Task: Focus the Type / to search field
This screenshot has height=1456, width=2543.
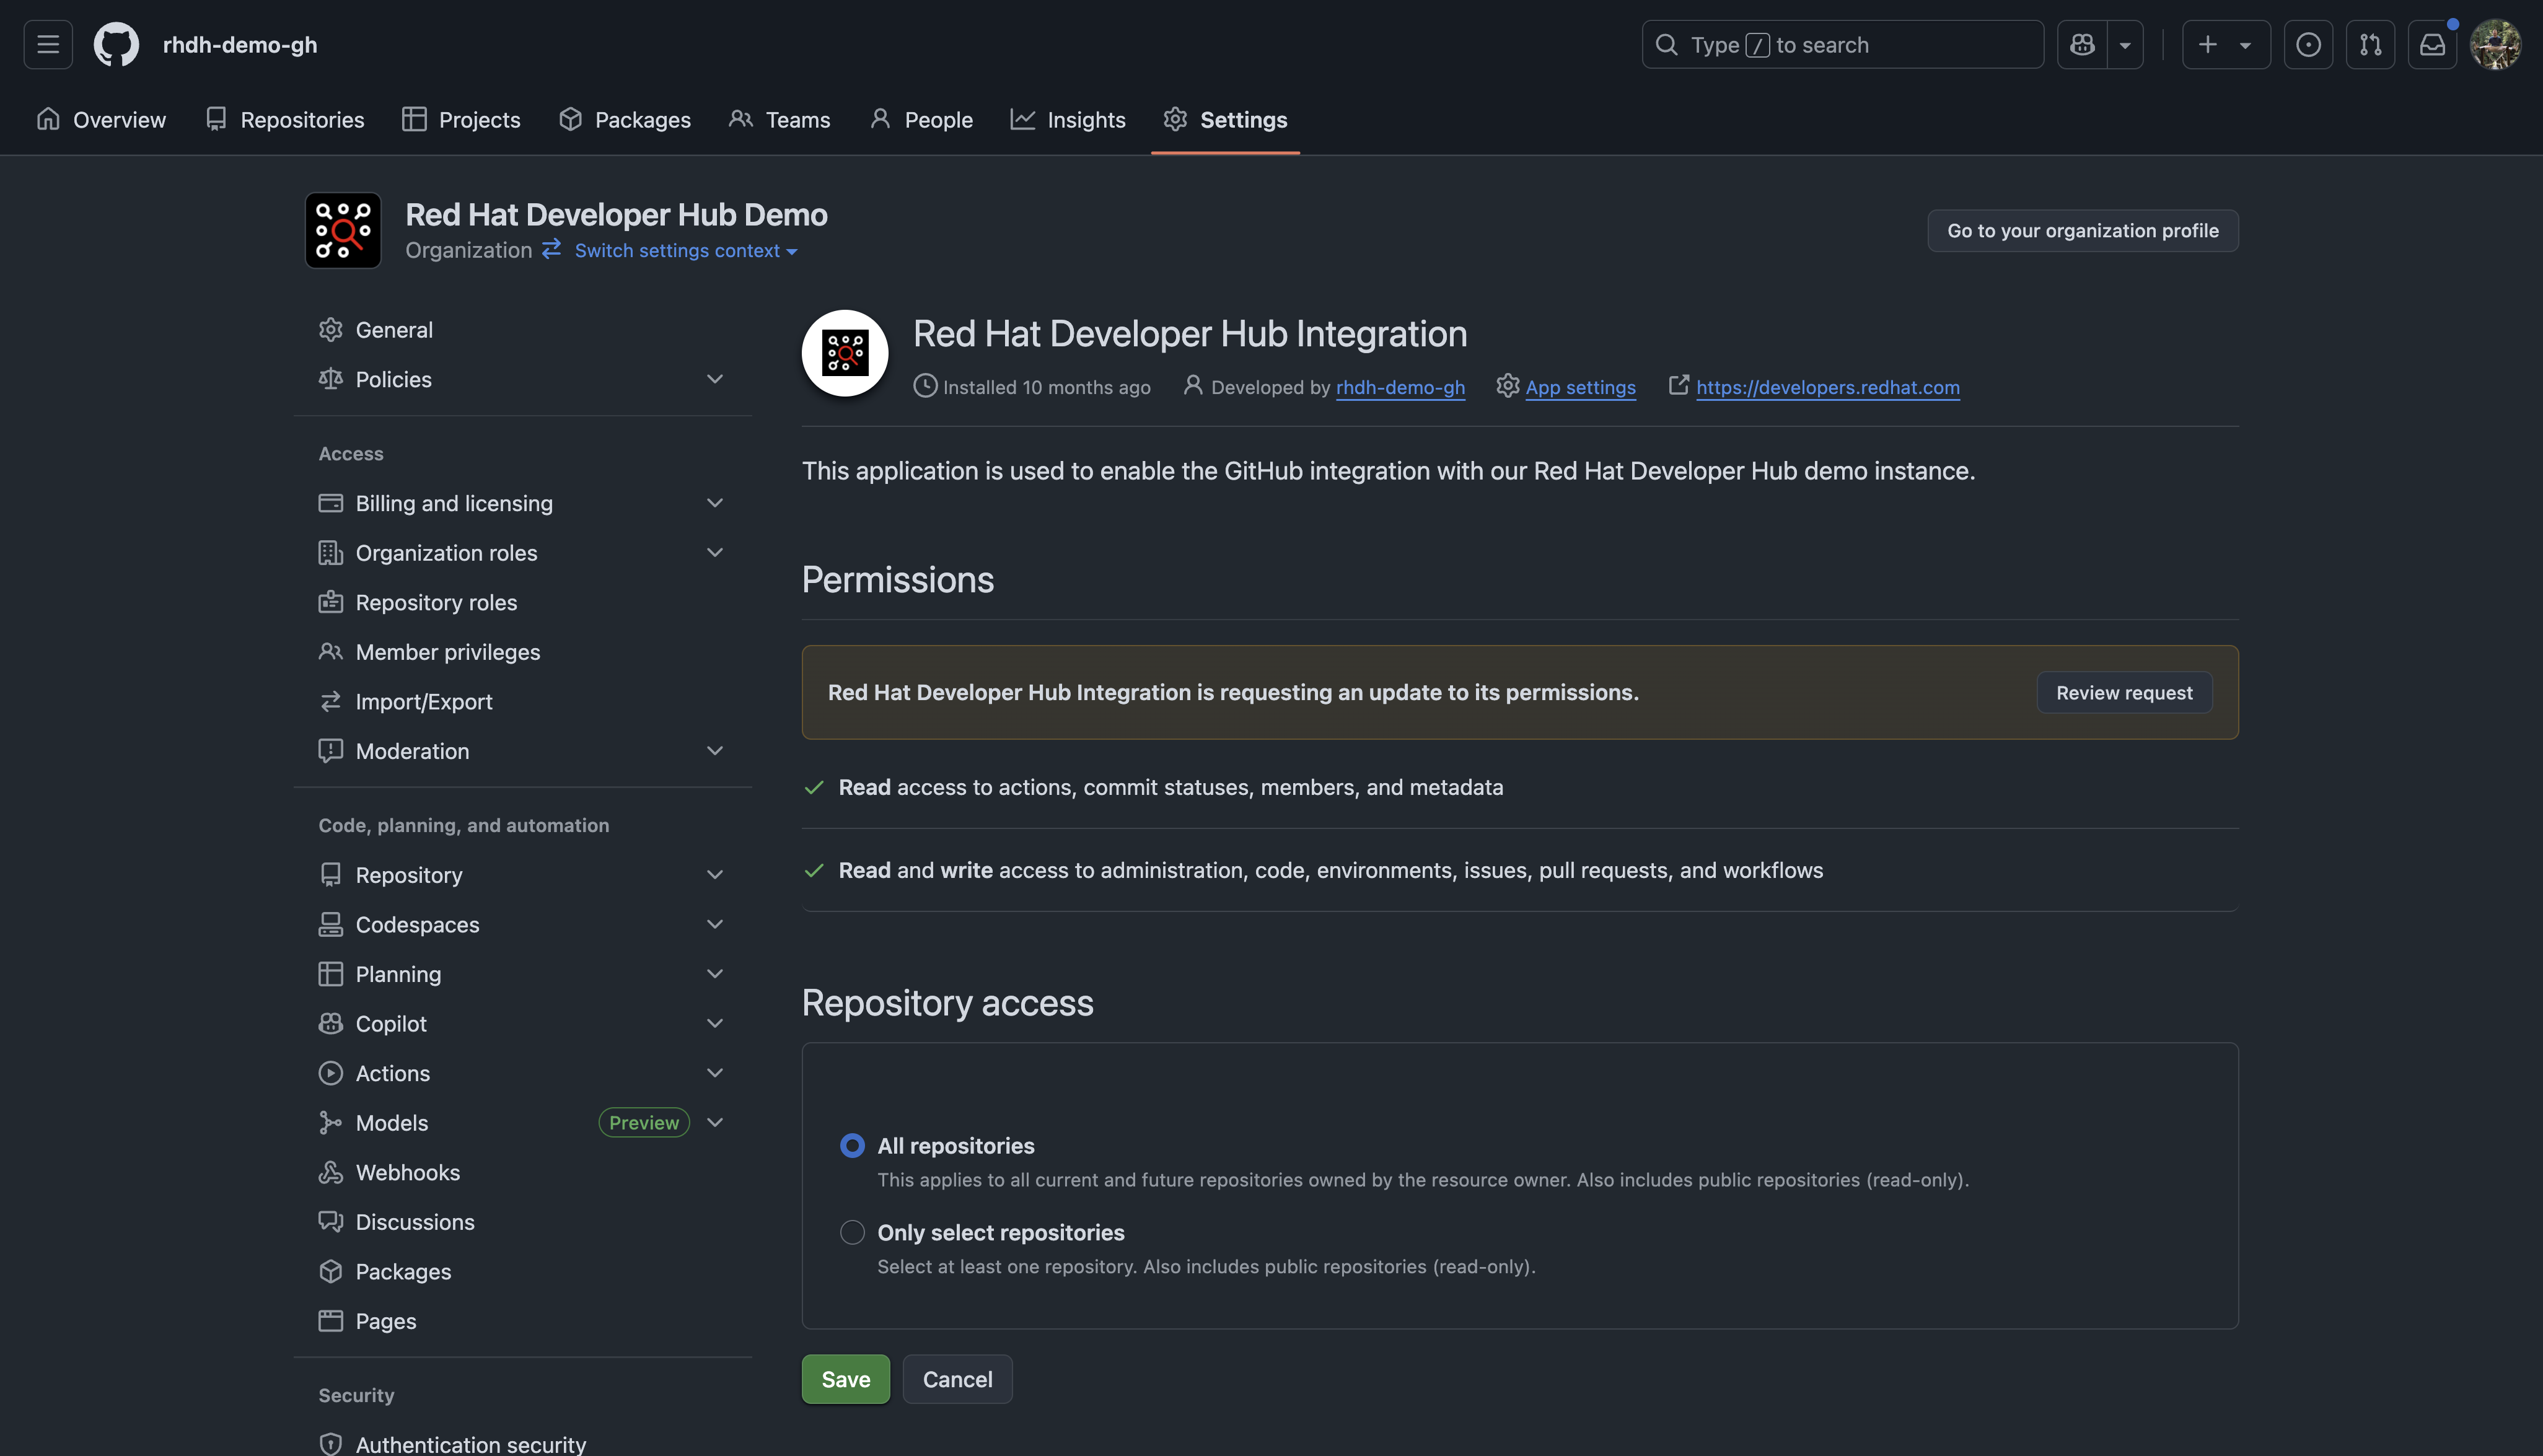Action: (x=1842, y=45)
